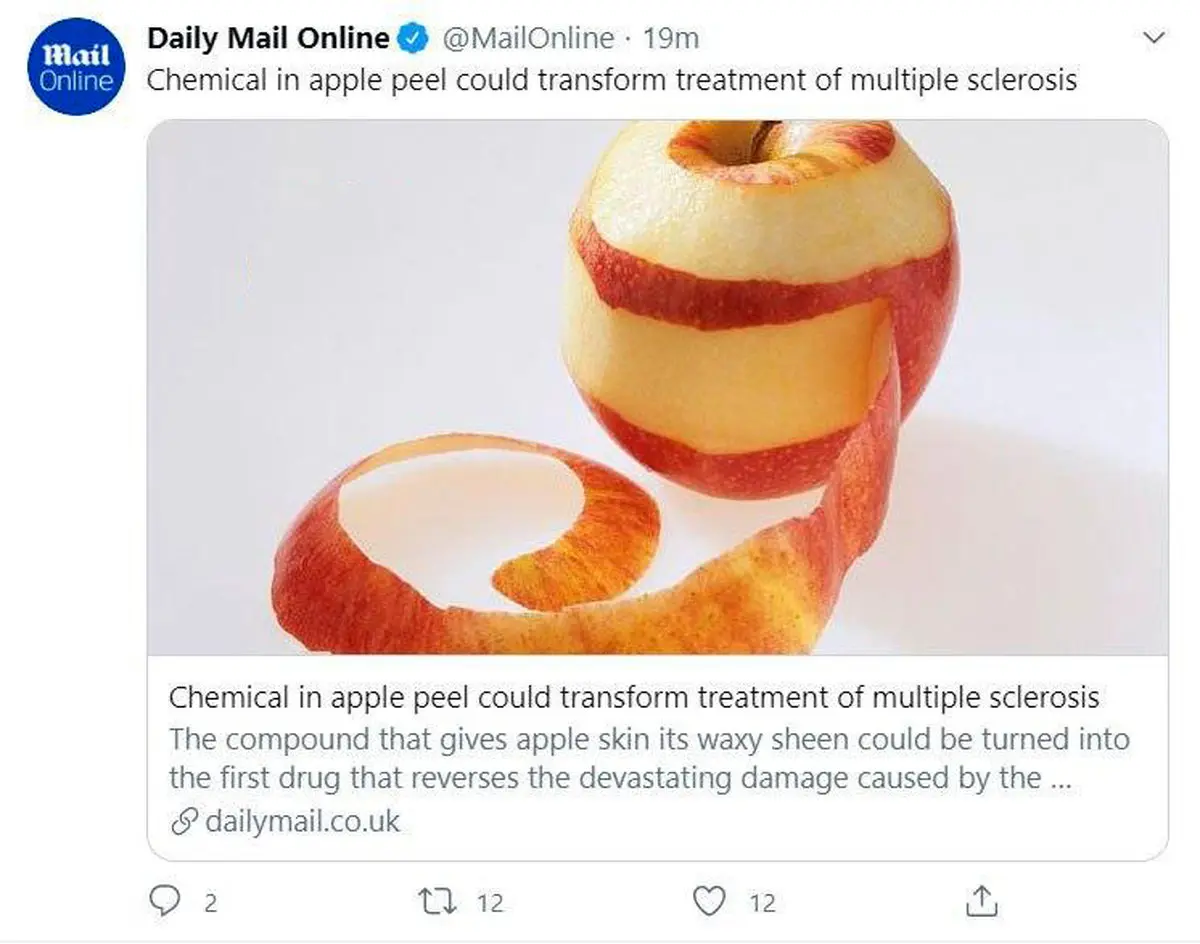Click the reply count of 2
The width and height of the screenshot is (1200, 944).
[x=210, y=903]
